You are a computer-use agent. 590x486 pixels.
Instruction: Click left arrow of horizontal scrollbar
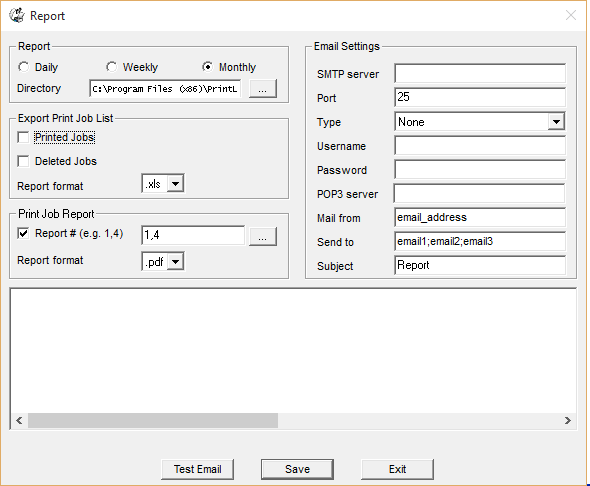[x=19, y=420]
